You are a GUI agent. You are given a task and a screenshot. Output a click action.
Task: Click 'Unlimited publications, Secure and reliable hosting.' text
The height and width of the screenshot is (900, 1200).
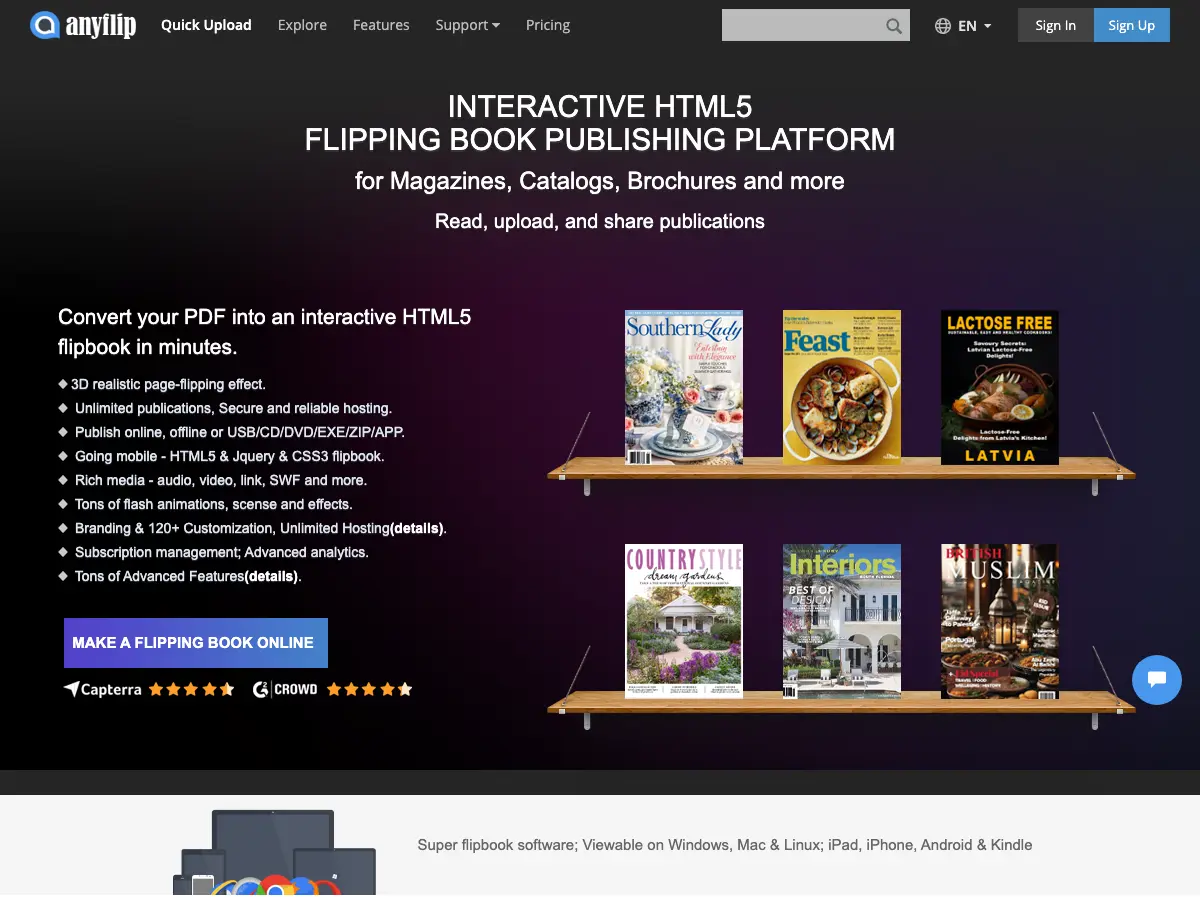(233, 408)
